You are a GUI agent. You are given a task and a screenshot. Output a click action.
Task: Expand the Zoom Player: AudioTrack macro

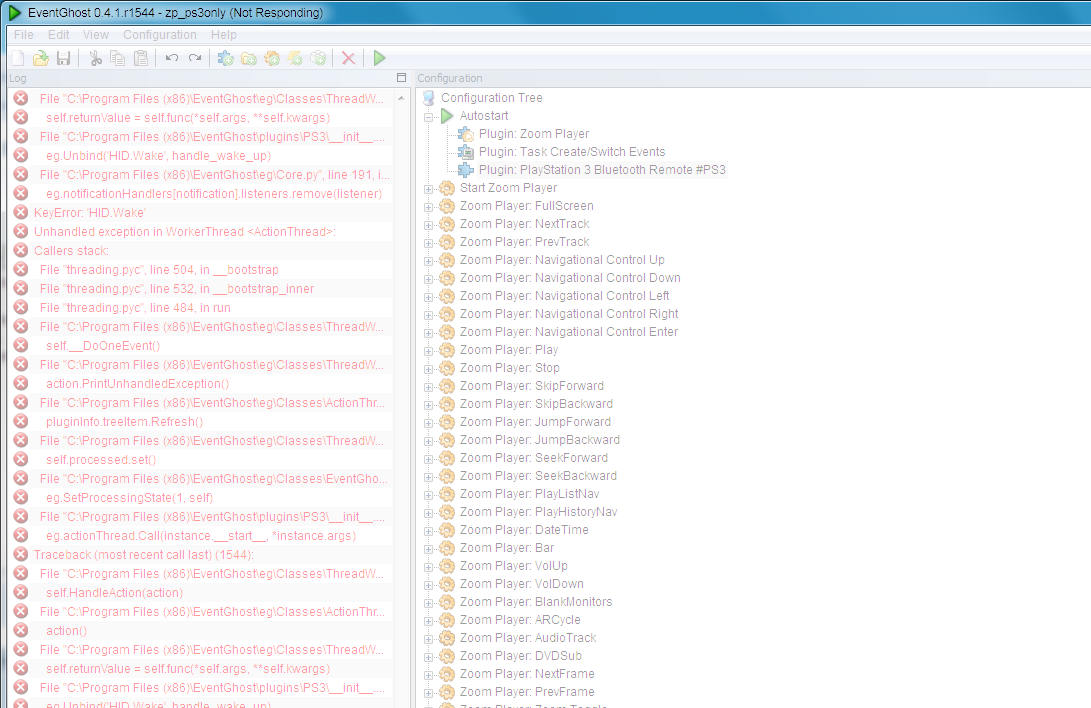tap(429, 639)
